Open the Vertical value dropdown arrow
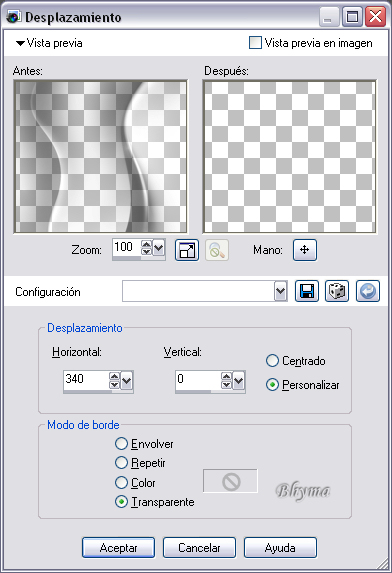 tap(239, 381)
